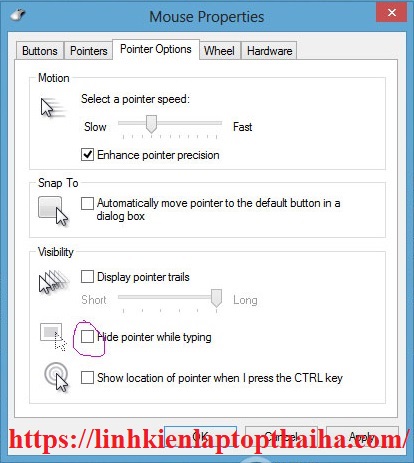The width and height of the screenshot is (414, 463).
Task: Enable Automatically move pointer to default button
Action: (87, 203)
